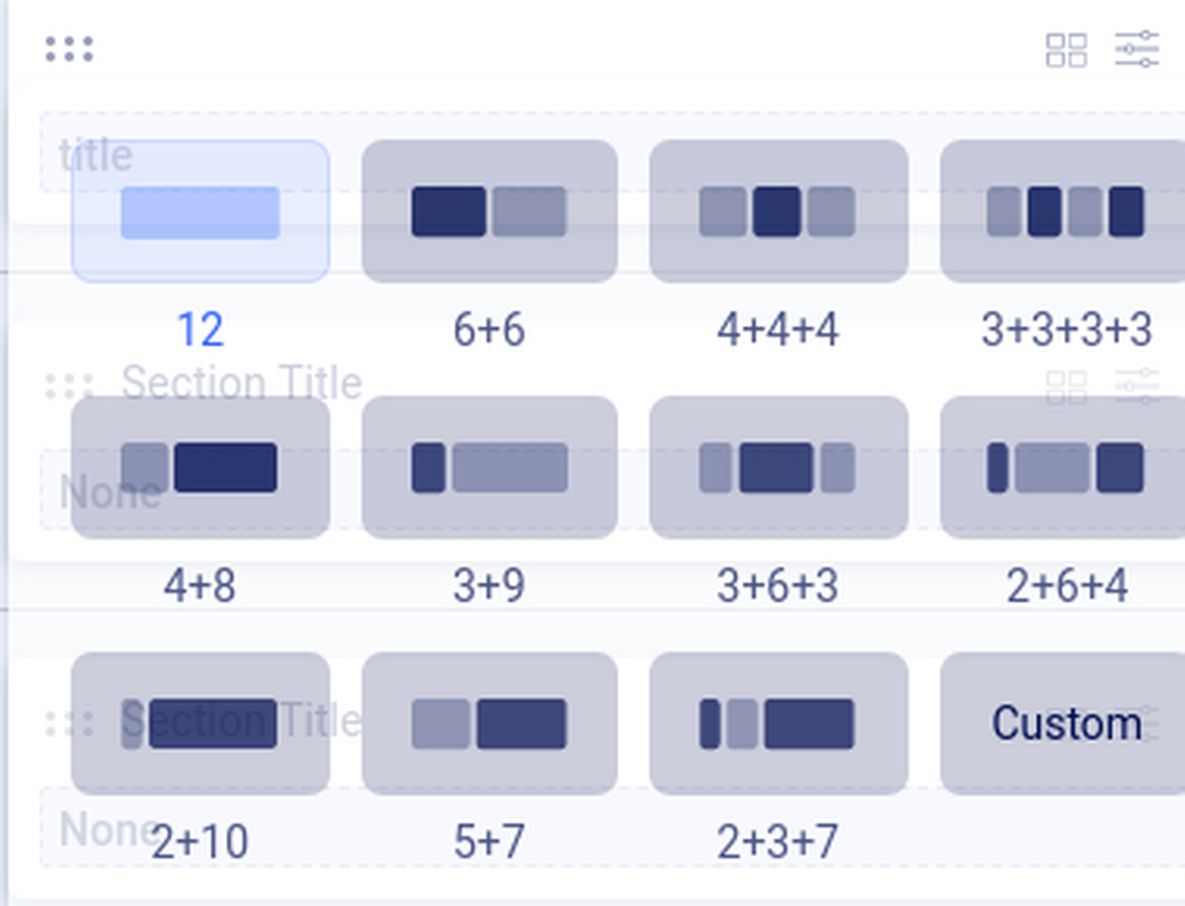Pick the 4+4+4 three-column layout
This screenshot has height=906, width=1185.
tap(778, 212)
